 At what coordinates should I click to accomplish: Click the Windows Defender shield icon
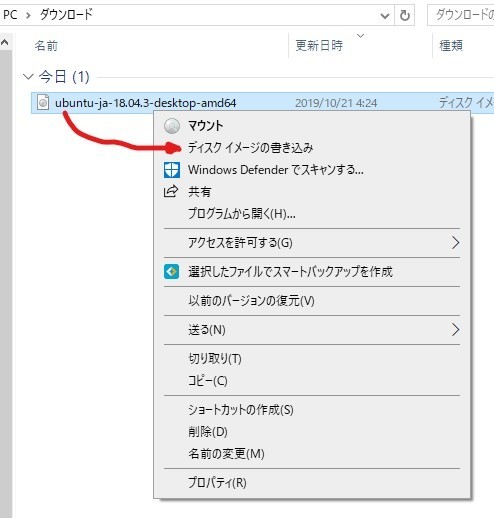(x=172, y=170)
